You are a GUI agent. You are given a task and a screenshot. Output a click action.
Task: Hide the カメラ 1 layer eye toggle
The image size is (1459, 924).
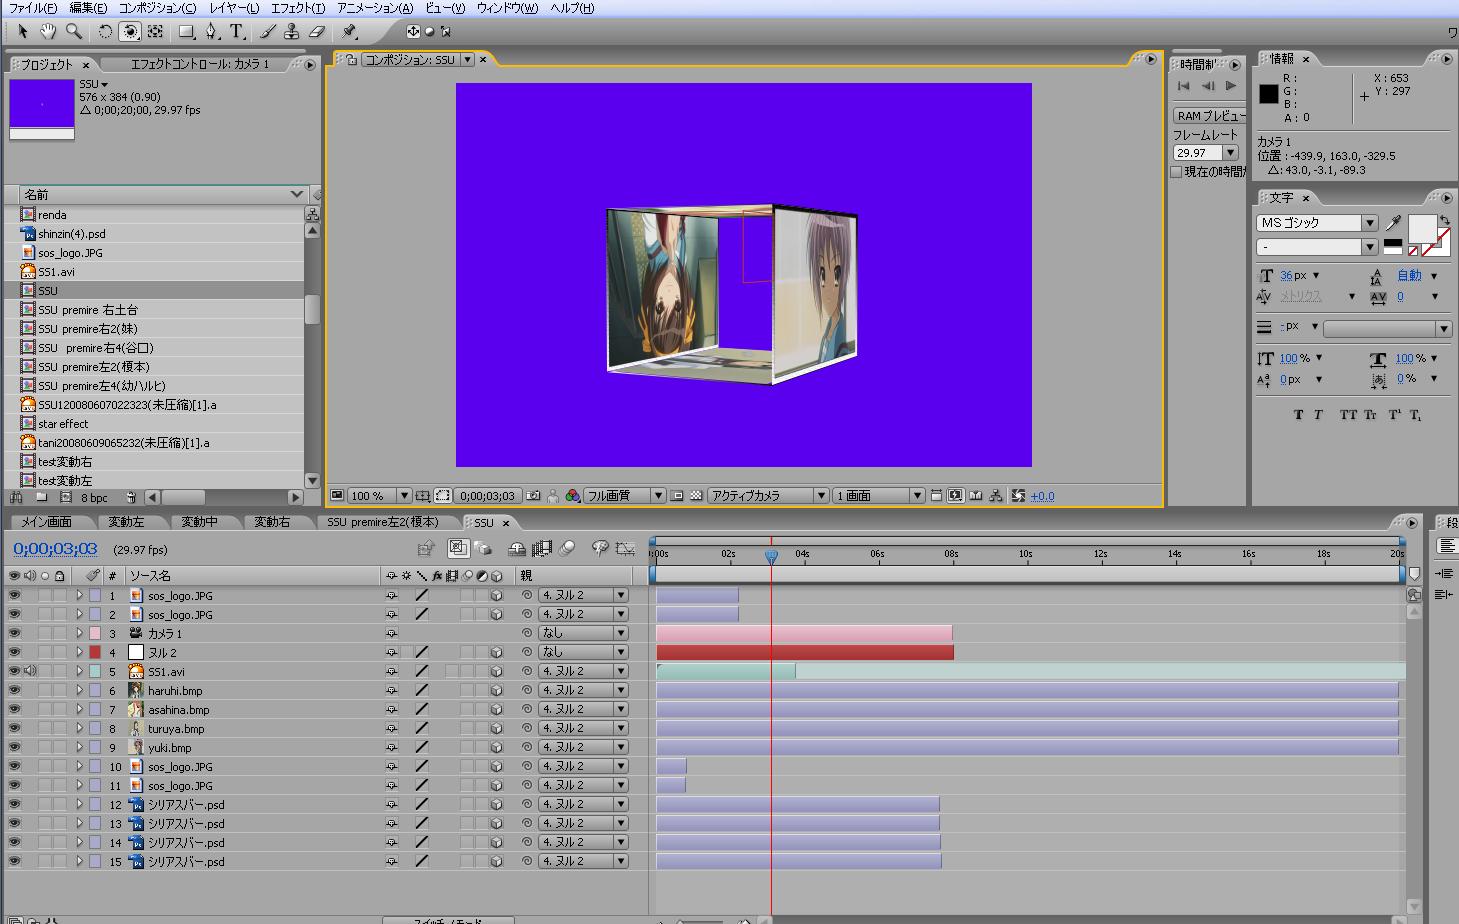coord(14,633)
